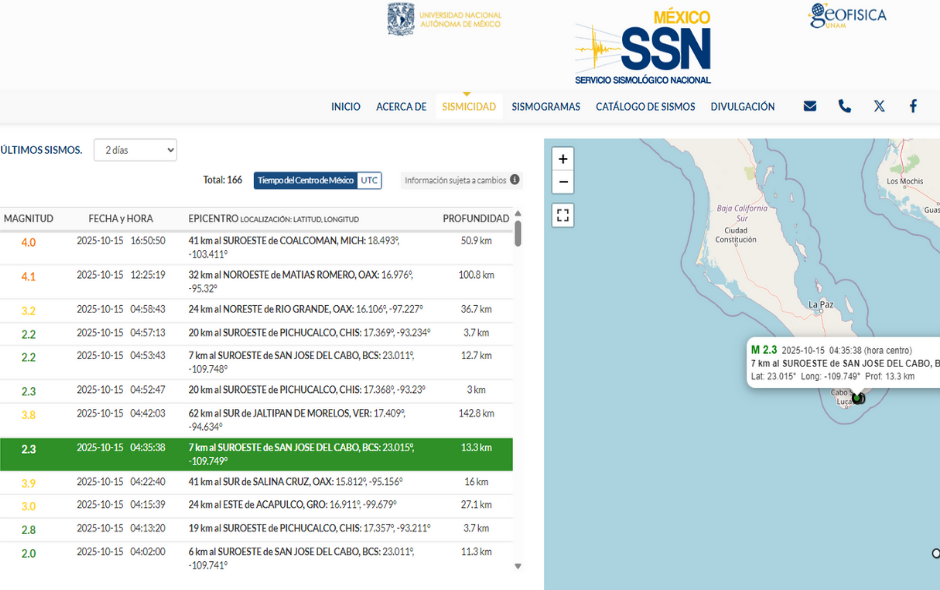Enable fullscreen map view

563,215
